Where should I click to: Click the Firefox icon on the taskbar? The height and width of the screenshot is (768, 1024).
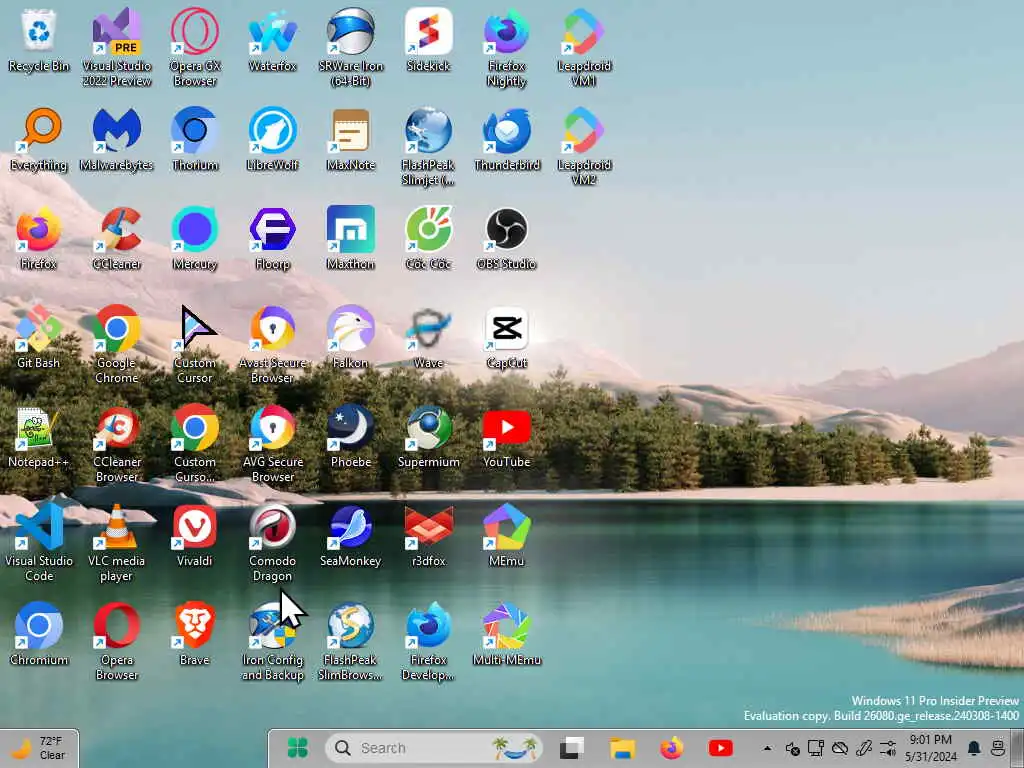coord(671,748)
